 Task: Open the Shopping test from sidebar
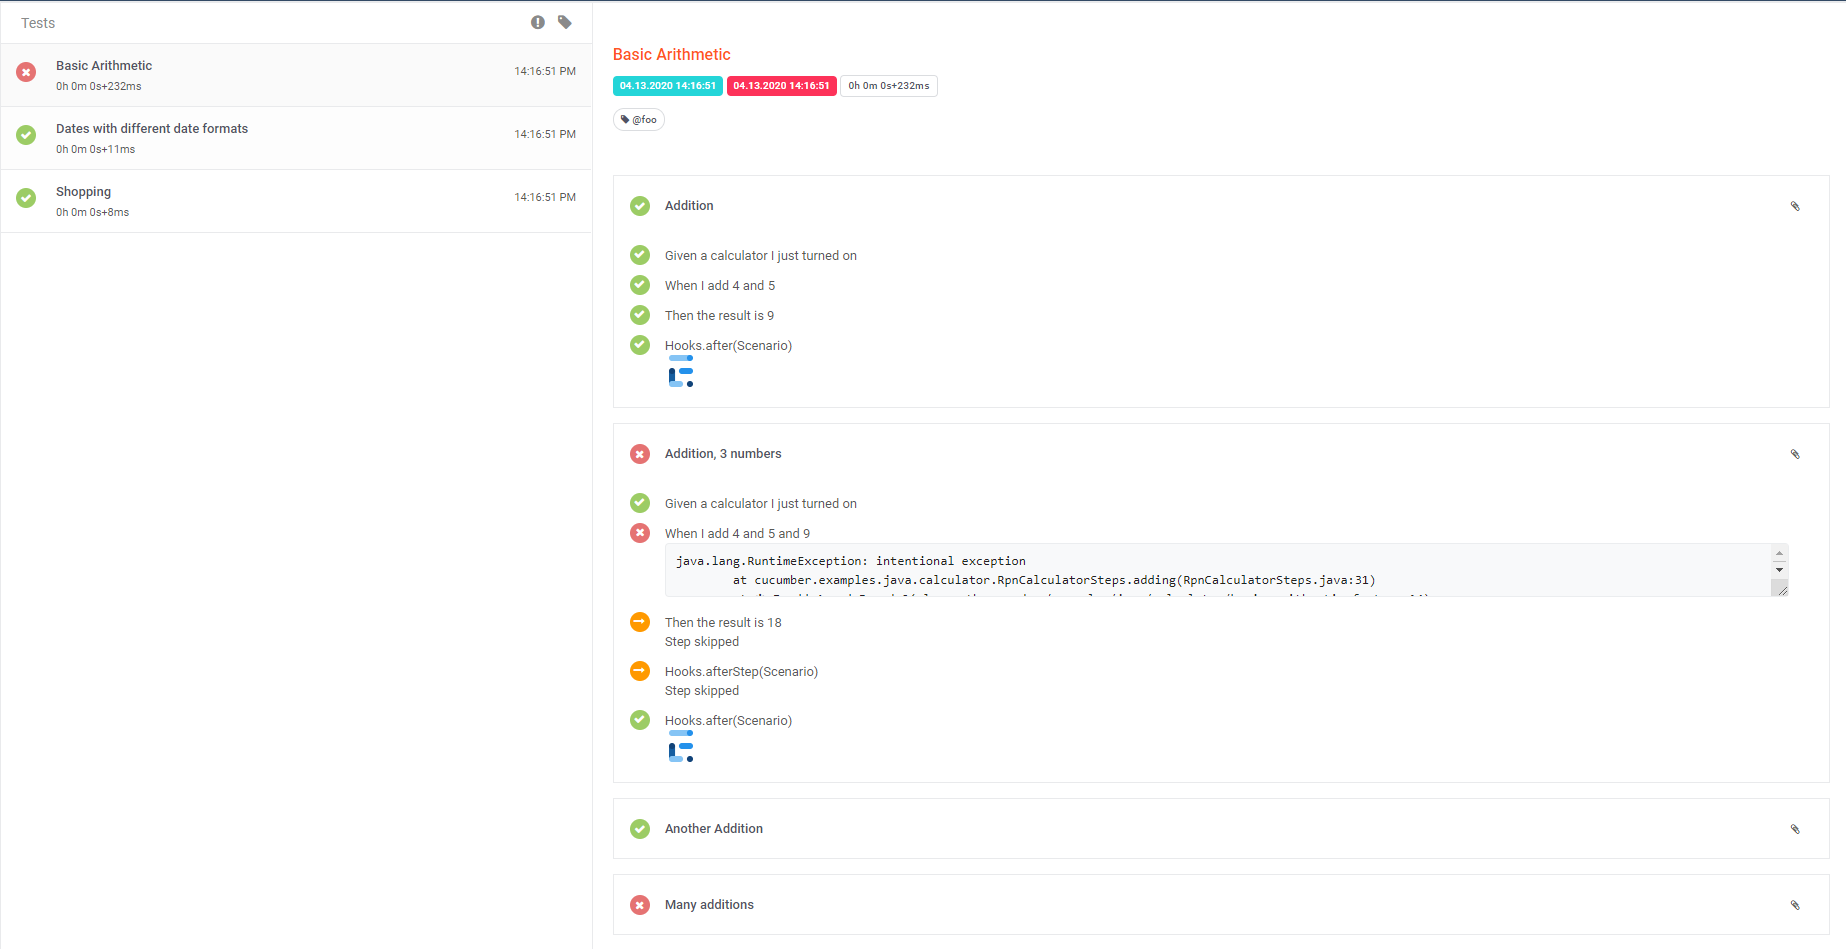click(83, 191)
